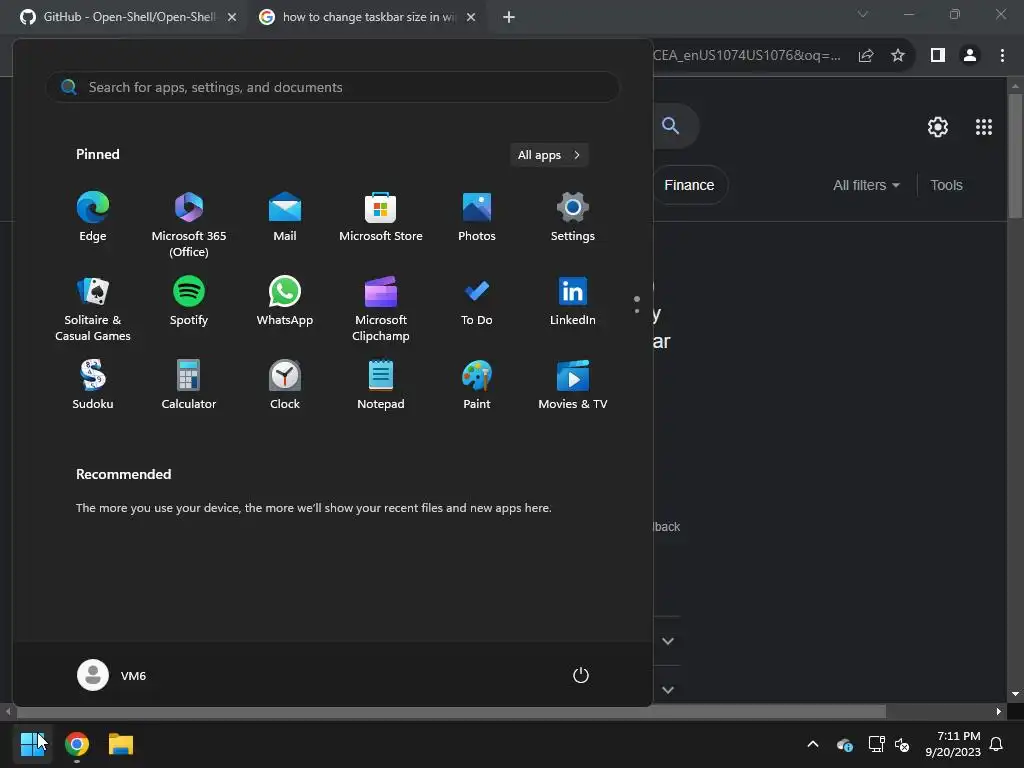Open Chrome three-dot menu
The width and height of the screenshot is (1024, 768).
coord(1002,56)
